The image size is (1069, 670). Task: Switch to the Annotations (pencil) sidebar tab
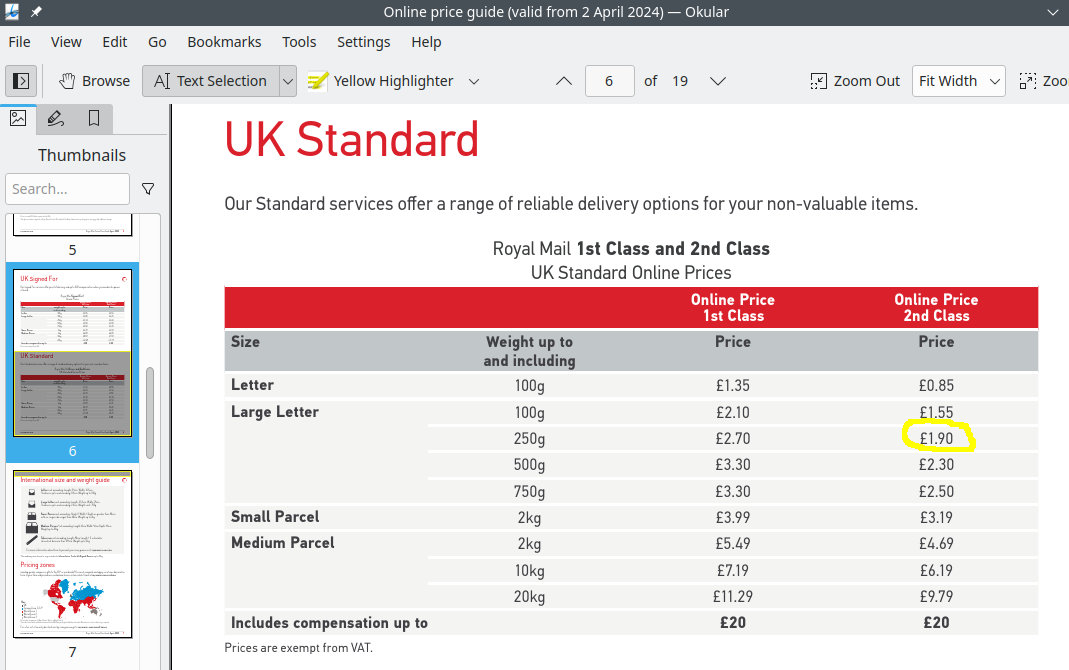(56, 119)
